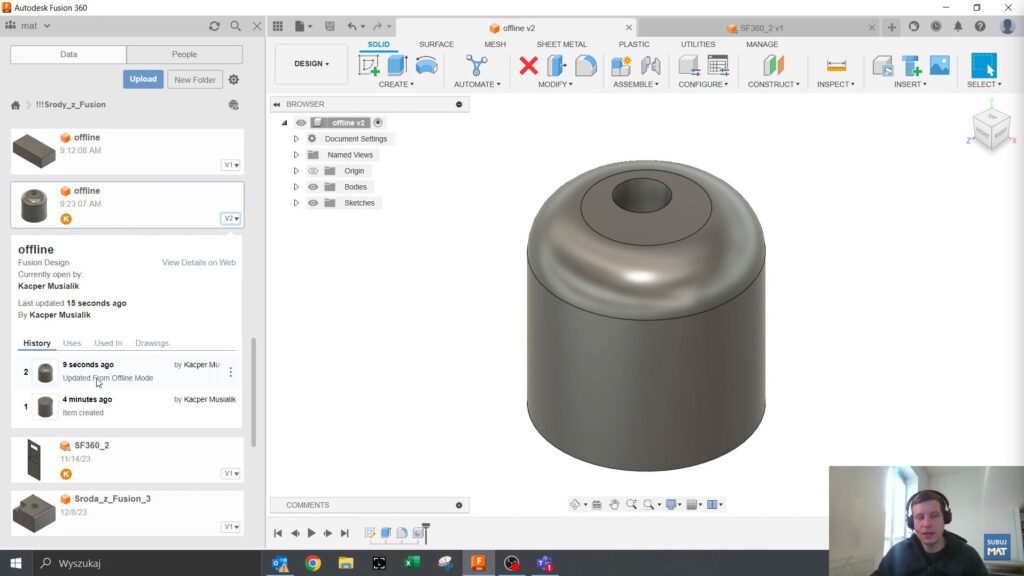Select the Pan tool in navigation bar
The image size is (1024, 576).
614,504
